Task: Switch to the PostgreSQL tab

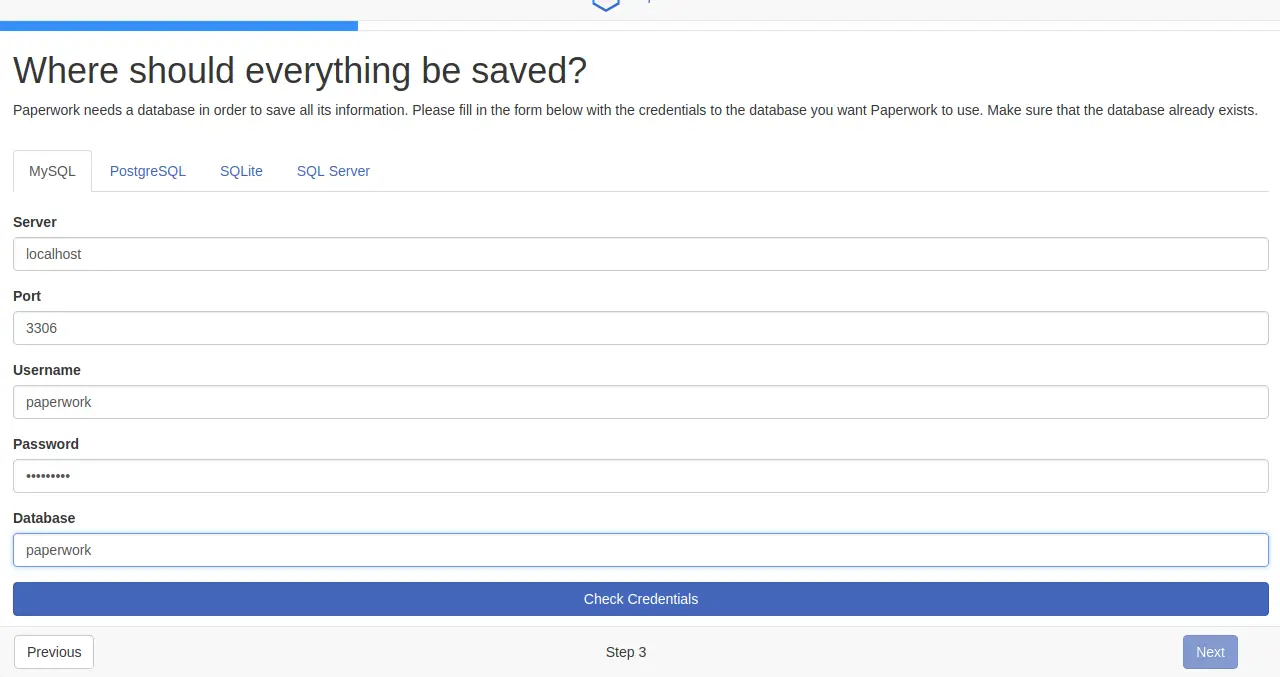Action: point(148,171)
